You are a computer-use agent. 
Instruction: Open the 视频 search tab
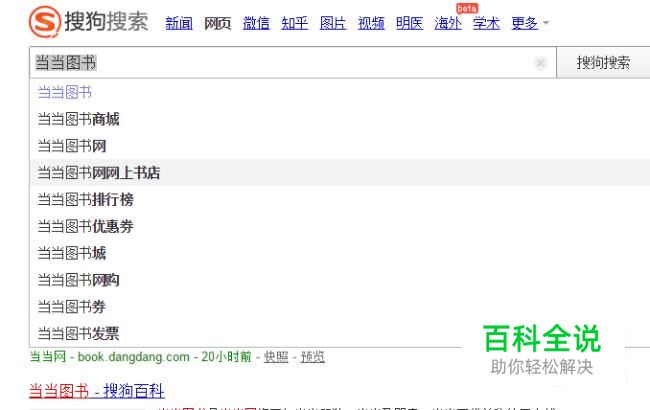click(x=371, y=23)
